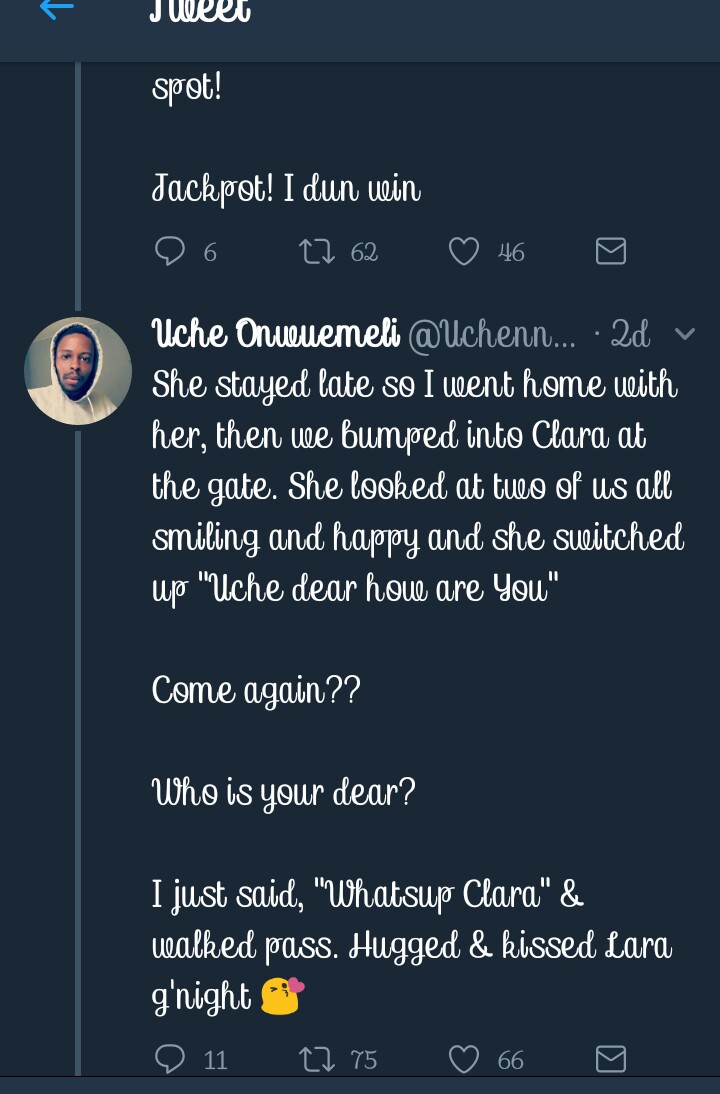Viewport: 720px width, 1094px height.
Task: Tap the Tweet header title
Action: click(200, 12)
